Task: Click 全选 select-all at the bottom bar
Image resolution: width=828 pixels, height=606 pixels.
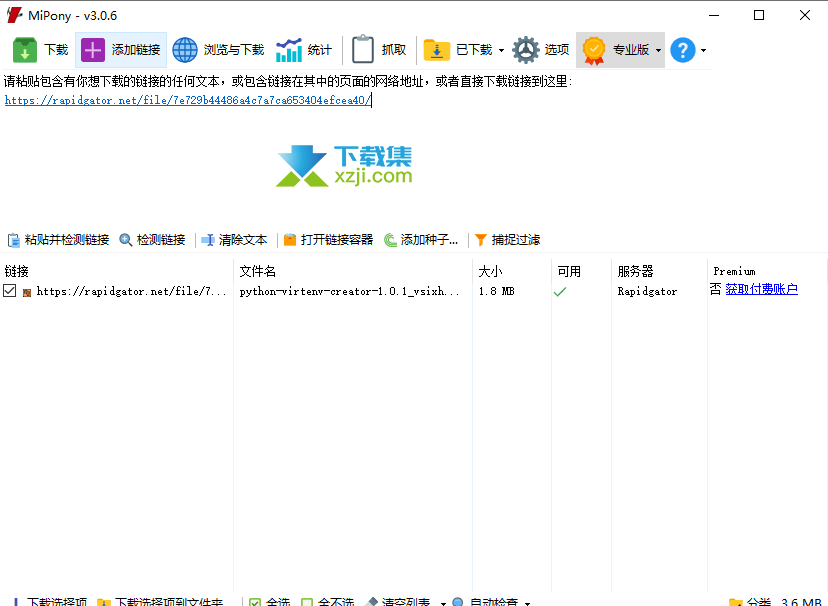Action: [x=270, y=601]
